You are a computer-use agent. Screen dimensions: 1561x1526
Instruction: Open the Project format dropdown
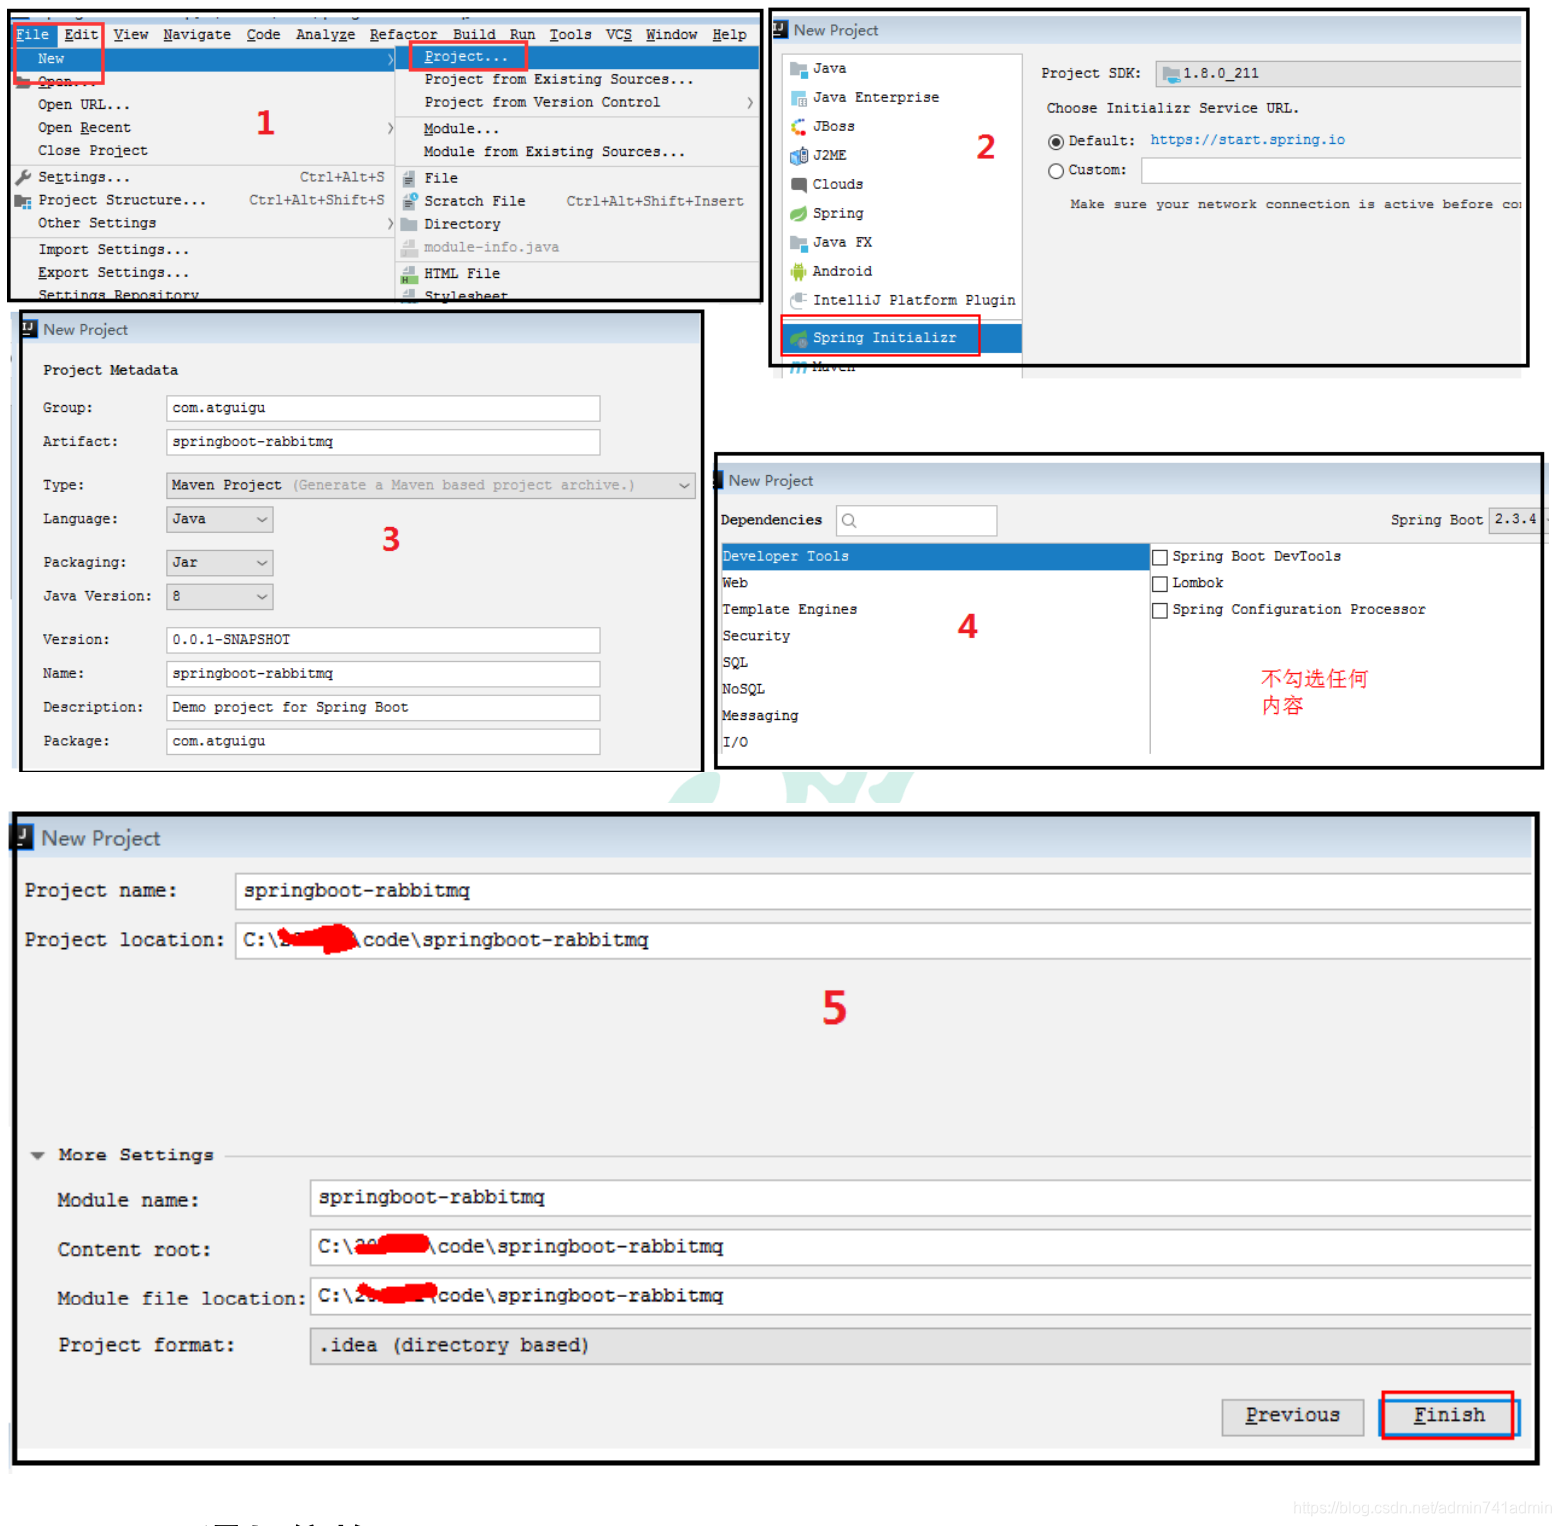pyautogui.click(x=920, y=1346)
